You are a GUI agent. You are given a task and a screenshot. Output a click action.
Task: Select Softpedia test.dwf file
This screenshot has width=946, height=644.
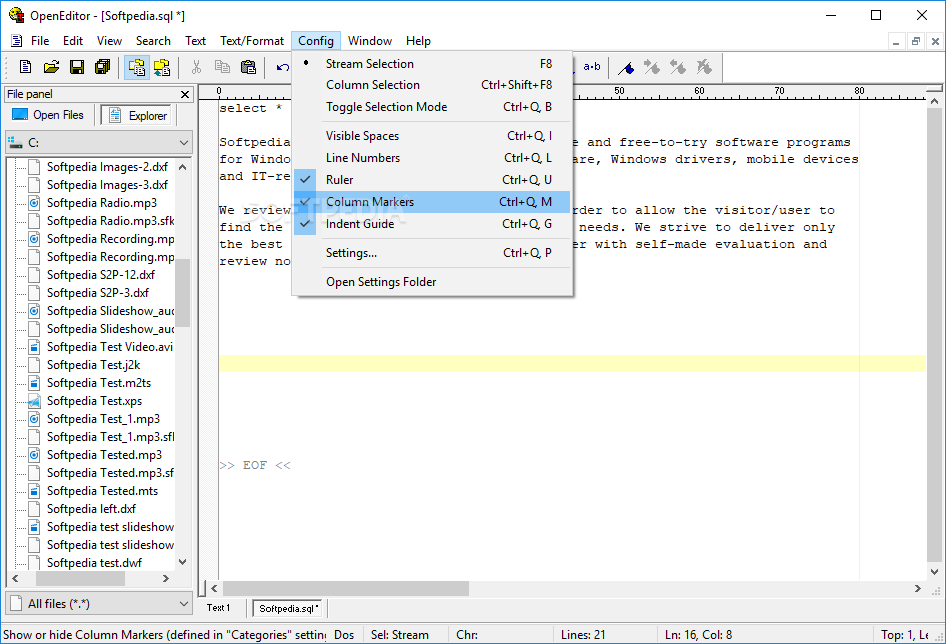tap(94, 563)
